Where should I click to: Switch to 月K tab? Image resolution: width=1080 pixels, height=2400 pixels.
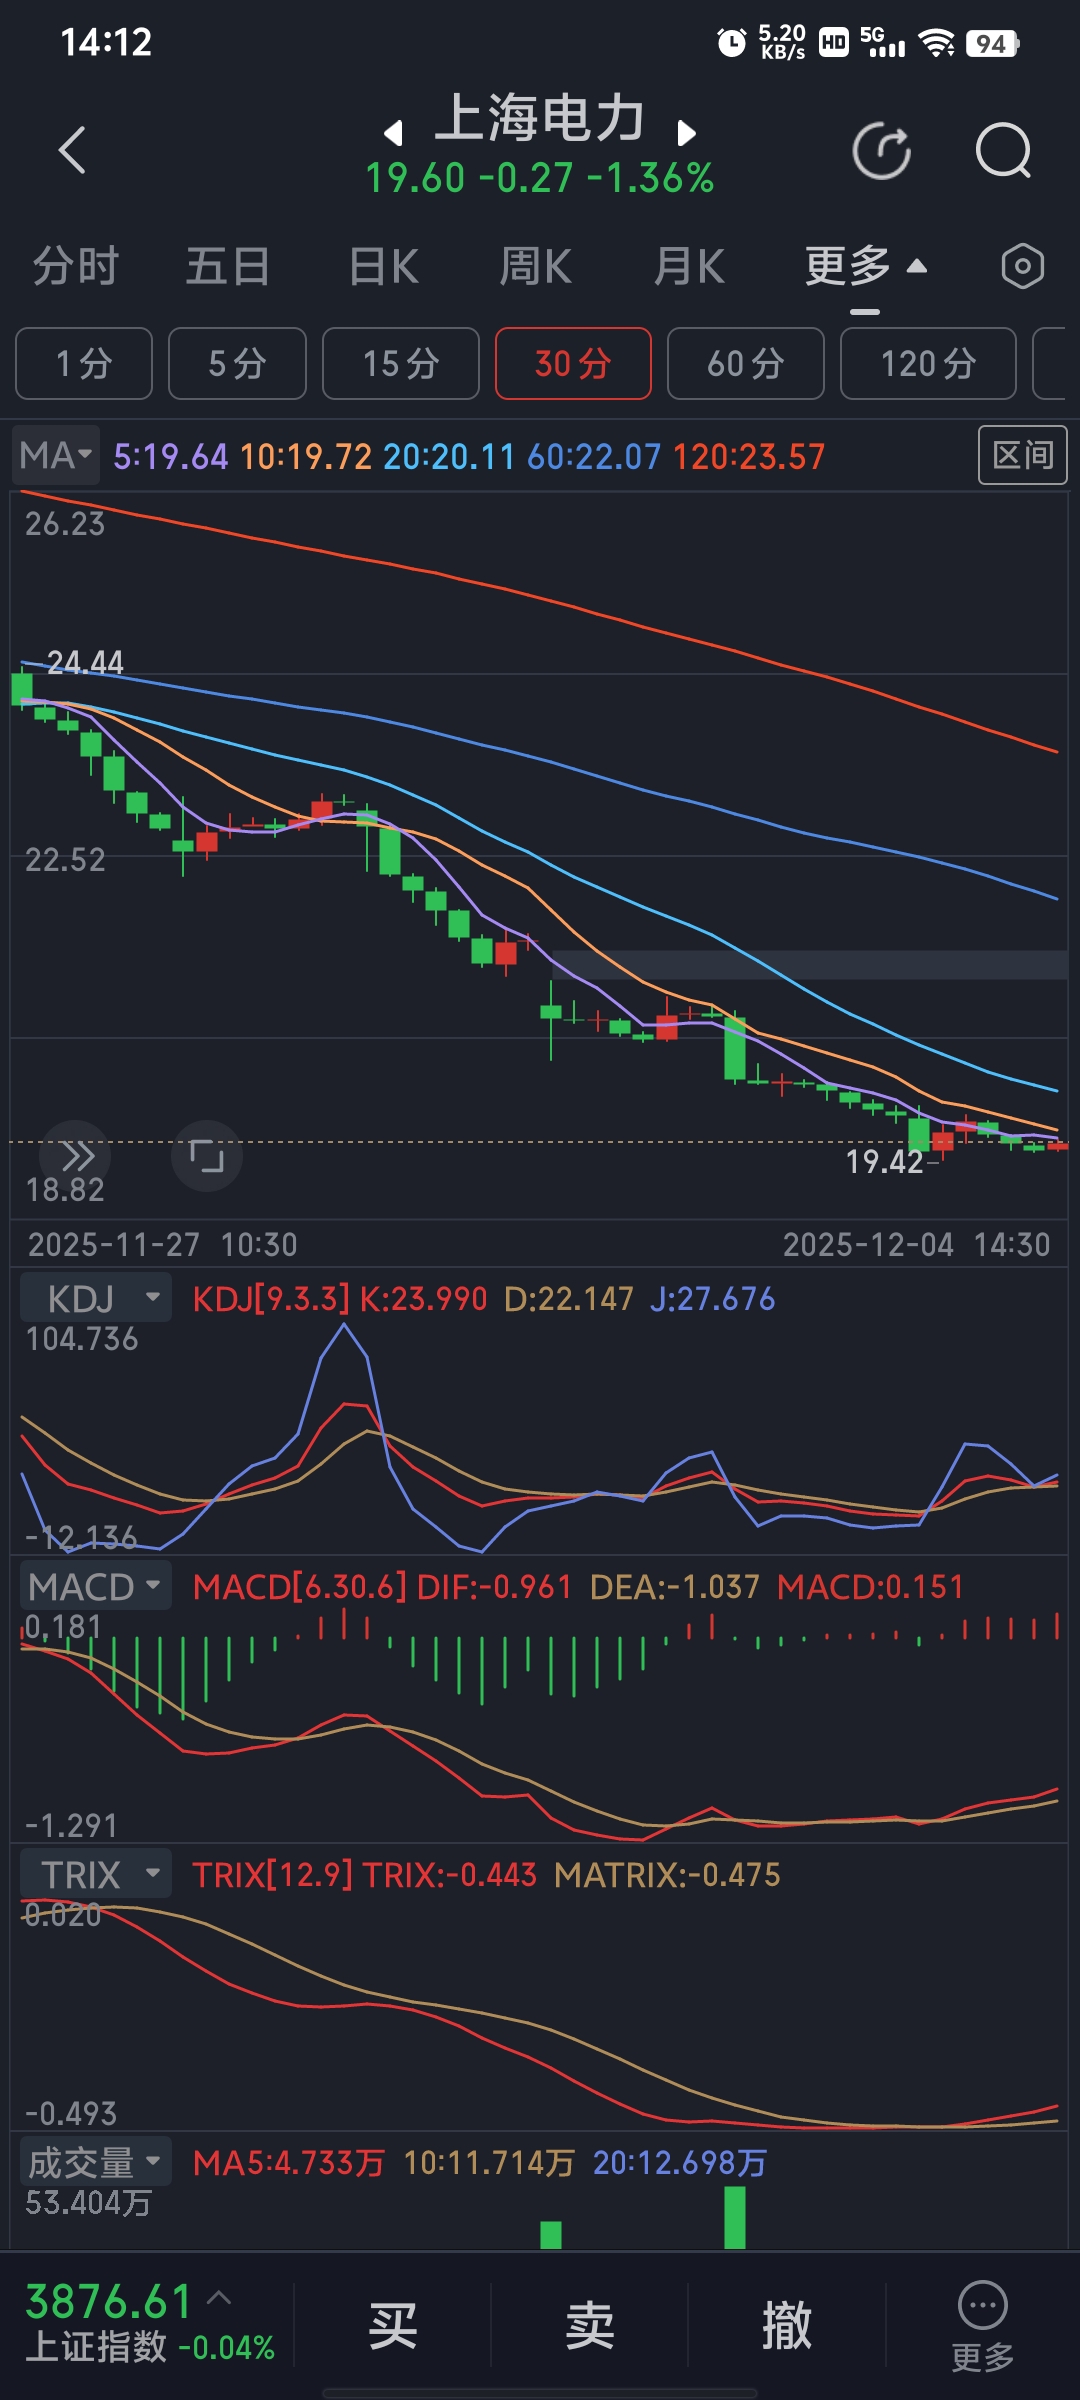tap(688, 267)
